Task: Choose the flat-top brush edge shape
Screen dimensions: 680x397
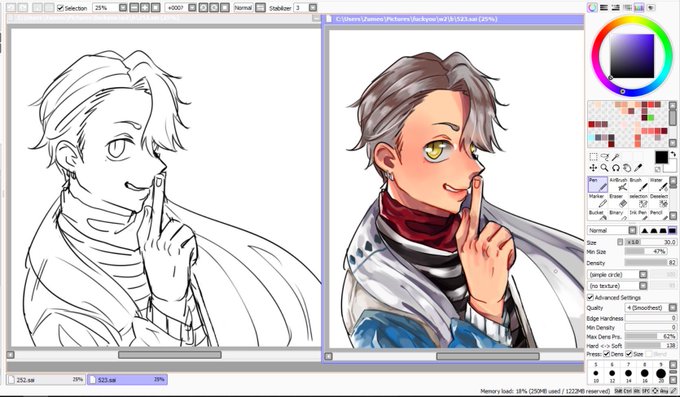Action: pyautogui.click(x=672, y=230)
